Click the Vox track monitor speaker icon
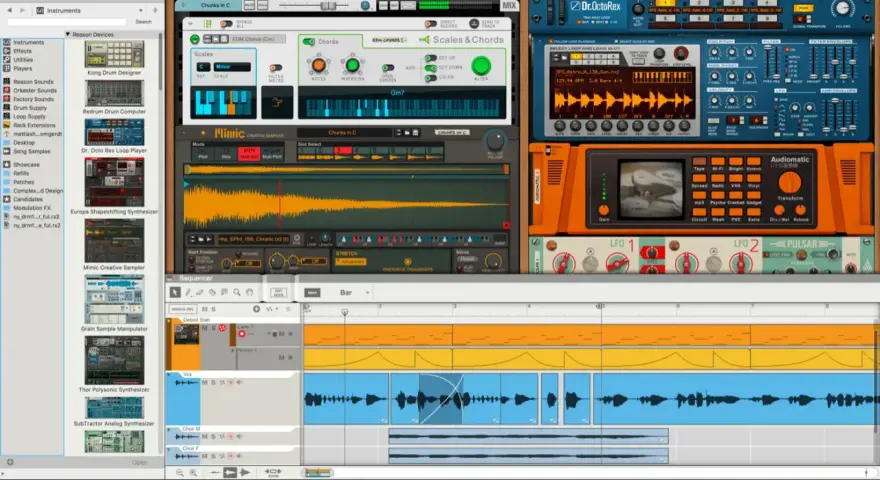Image resolution: width=880 pixels, height=480 pixels. point(240,382)
